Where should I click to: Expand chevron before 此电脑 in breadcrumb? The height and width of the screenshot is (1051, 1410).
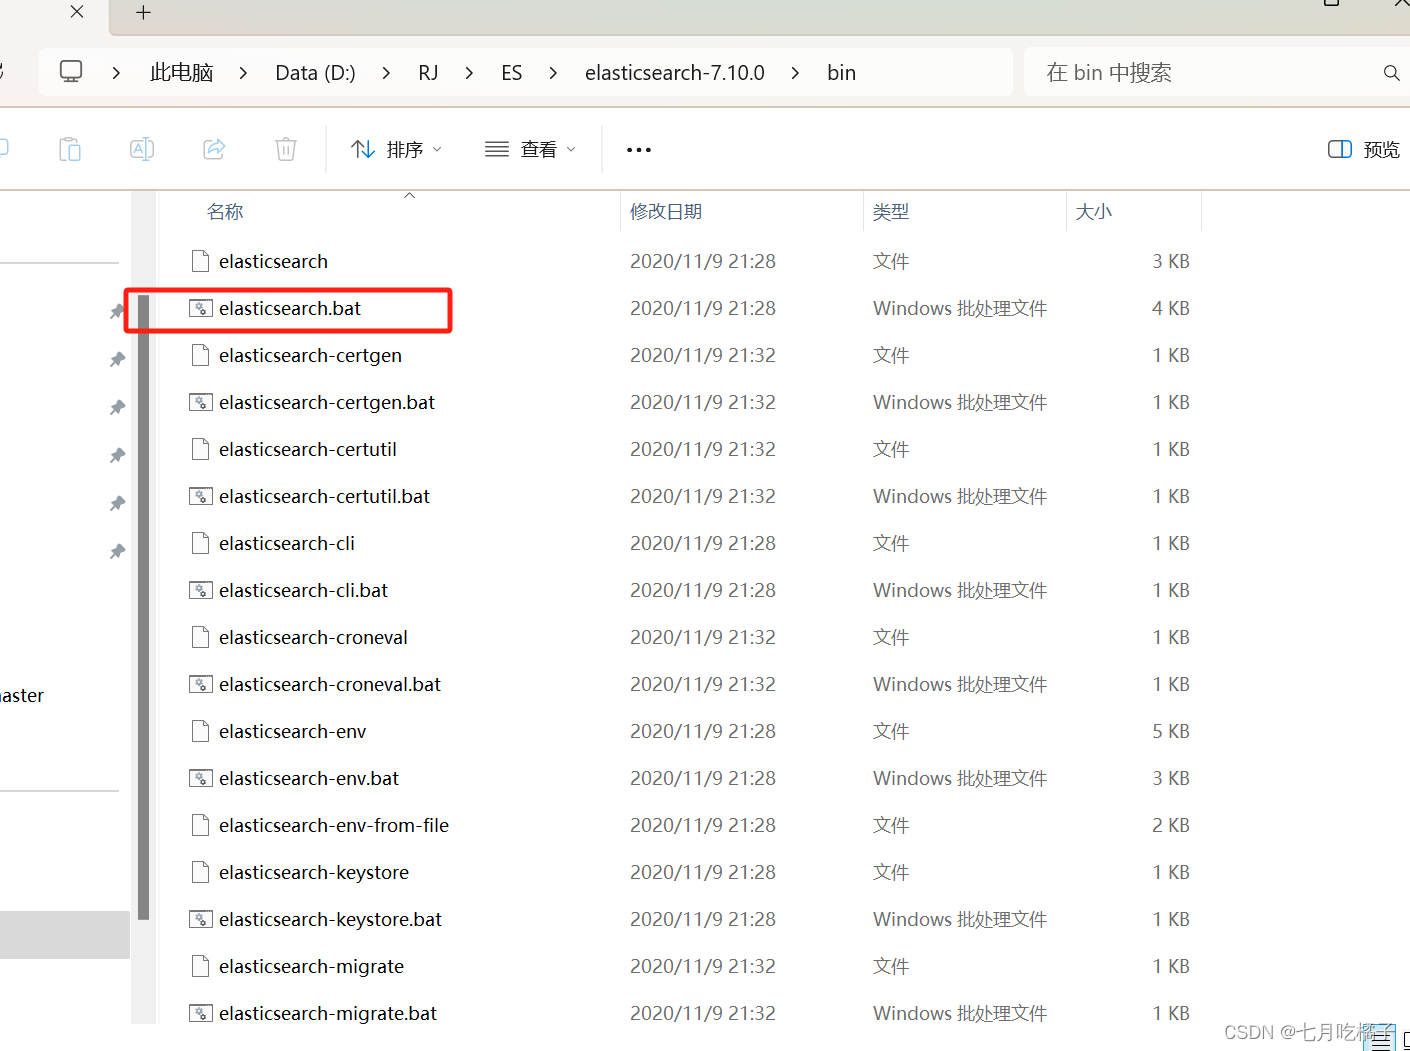pos(117,73)
